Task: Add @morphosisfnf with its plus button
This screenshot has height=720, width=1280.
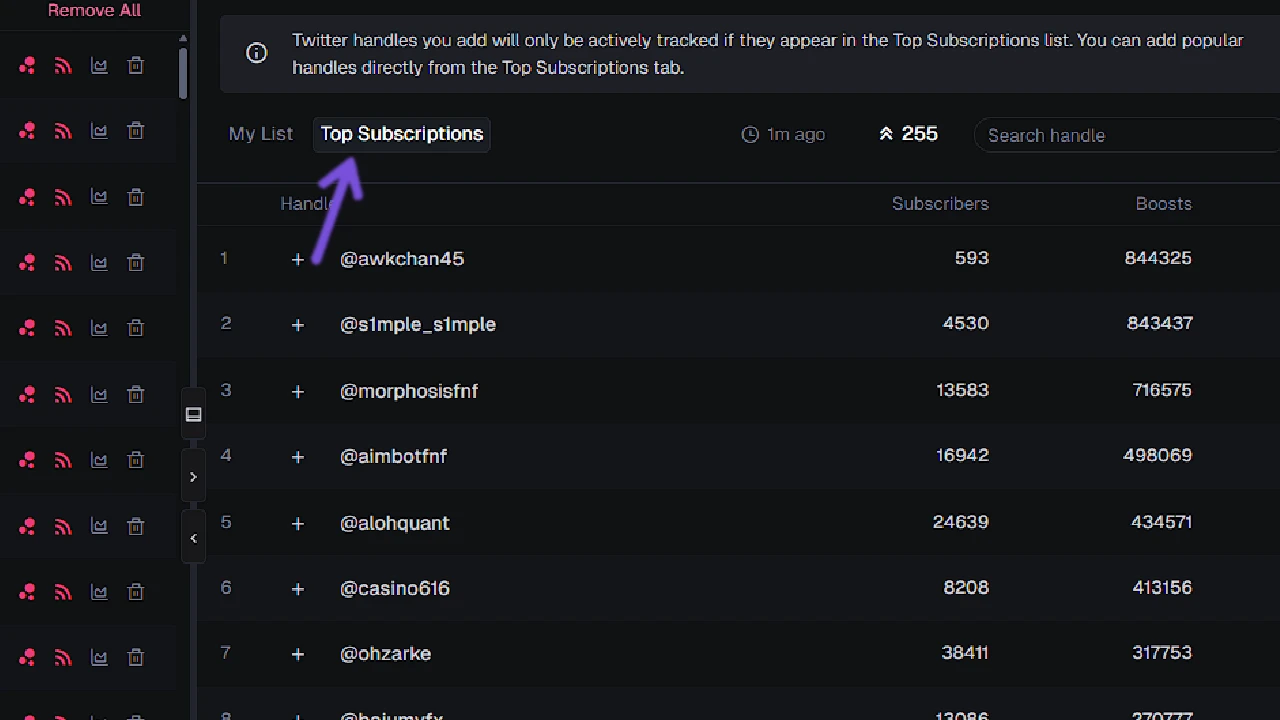Action: [x=297, y=391]
